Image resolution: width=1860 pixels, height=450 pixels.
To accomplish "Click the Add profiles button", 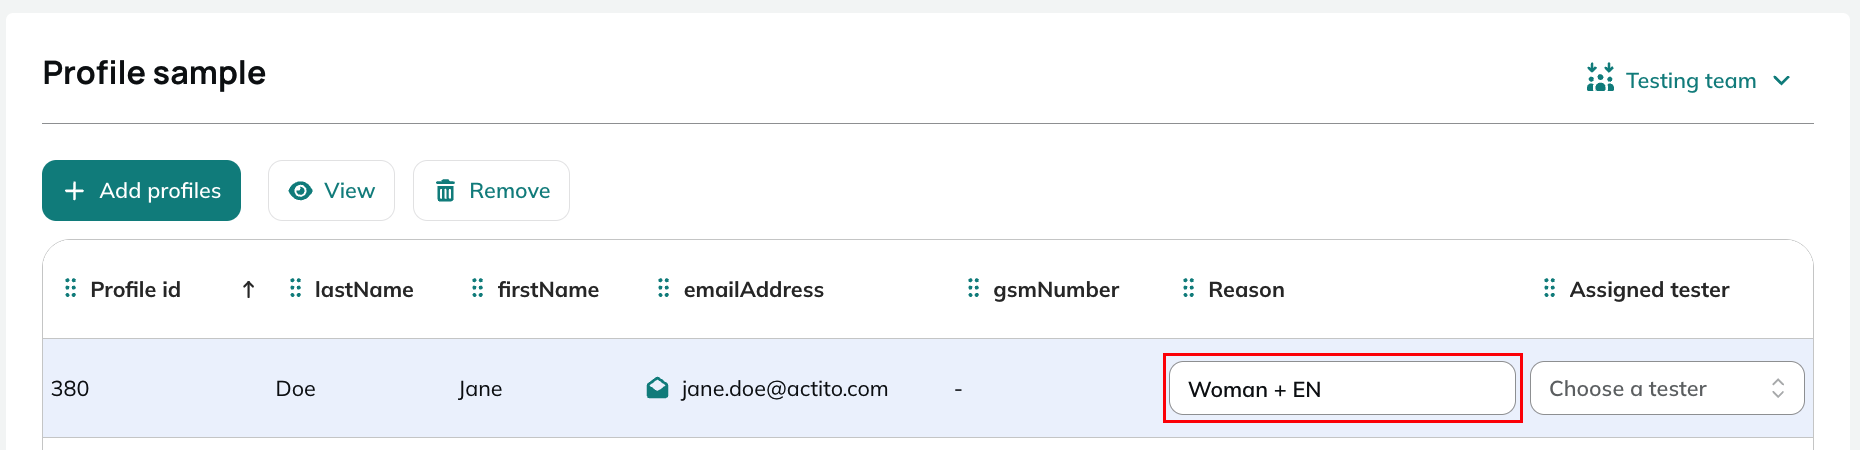I will pos(141,190).
